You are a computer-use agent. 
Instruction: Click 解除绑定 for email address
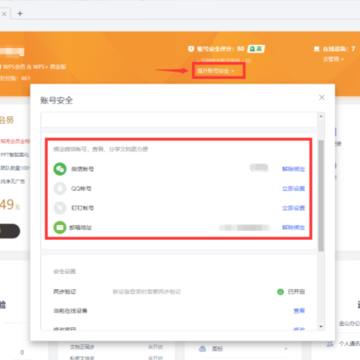point(293,228)
